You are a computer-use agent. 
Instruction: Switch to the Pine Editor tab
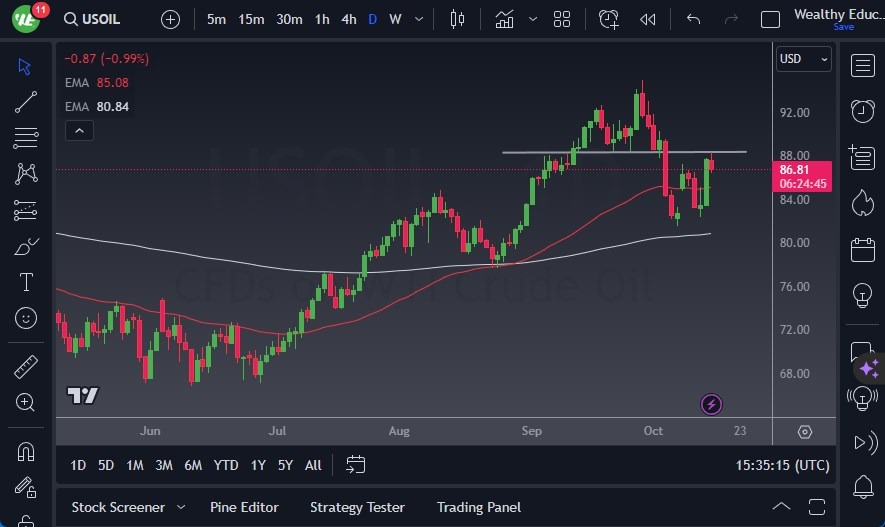[x=244, y=507]
